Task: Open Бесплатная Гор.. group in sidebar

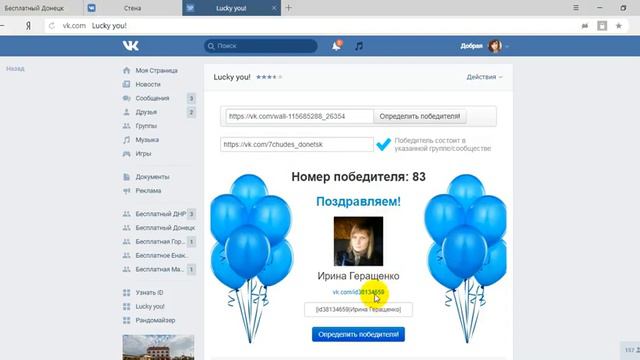Action: click(160, 242)
